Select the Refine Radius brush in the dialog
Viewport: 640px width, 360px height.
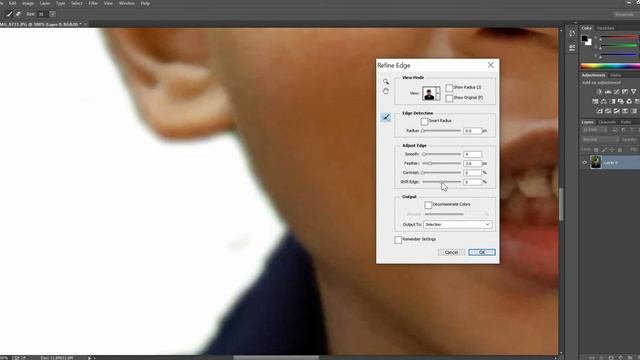[386, 118]
